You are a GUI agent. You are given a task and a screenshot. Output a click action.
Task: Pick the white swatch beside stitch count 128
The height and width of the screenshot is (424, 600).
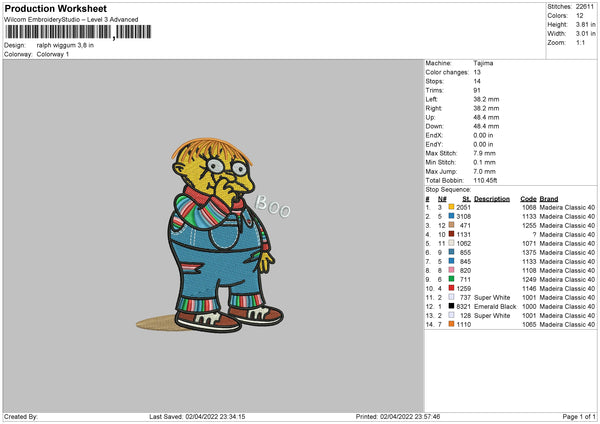[451, 315]
